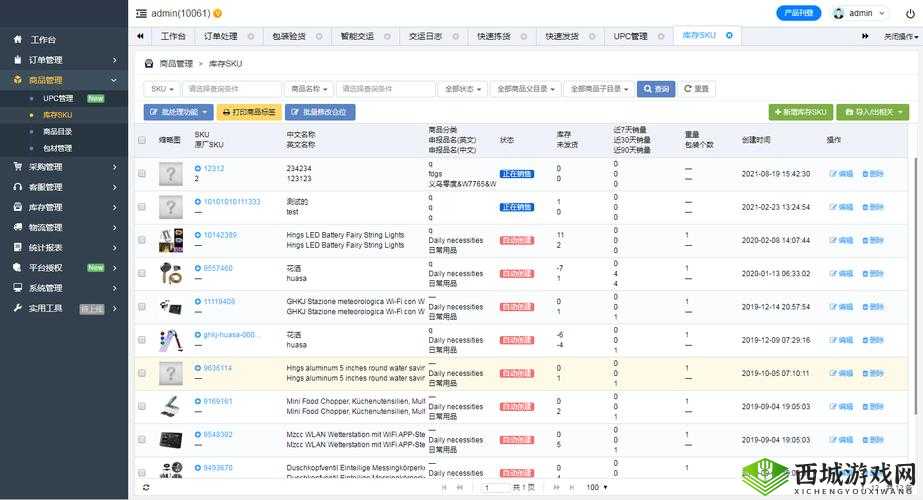
Task: Open the 全部商品子目录 dropdown
Action: coord(599,89)
